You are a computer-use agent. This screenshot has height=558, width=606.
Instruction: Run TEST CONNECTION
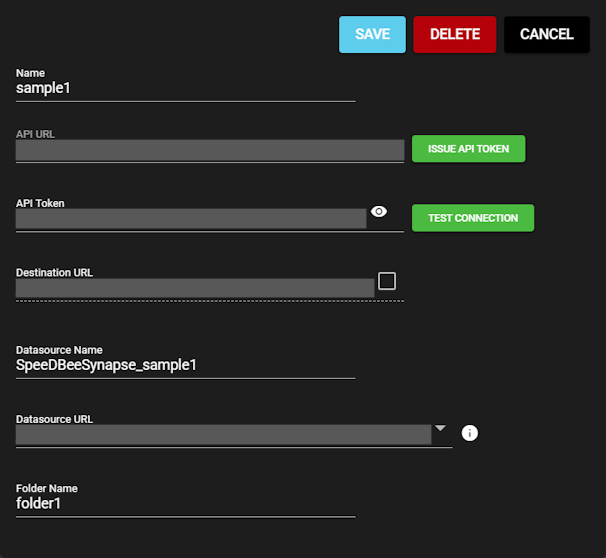[473, 218]
